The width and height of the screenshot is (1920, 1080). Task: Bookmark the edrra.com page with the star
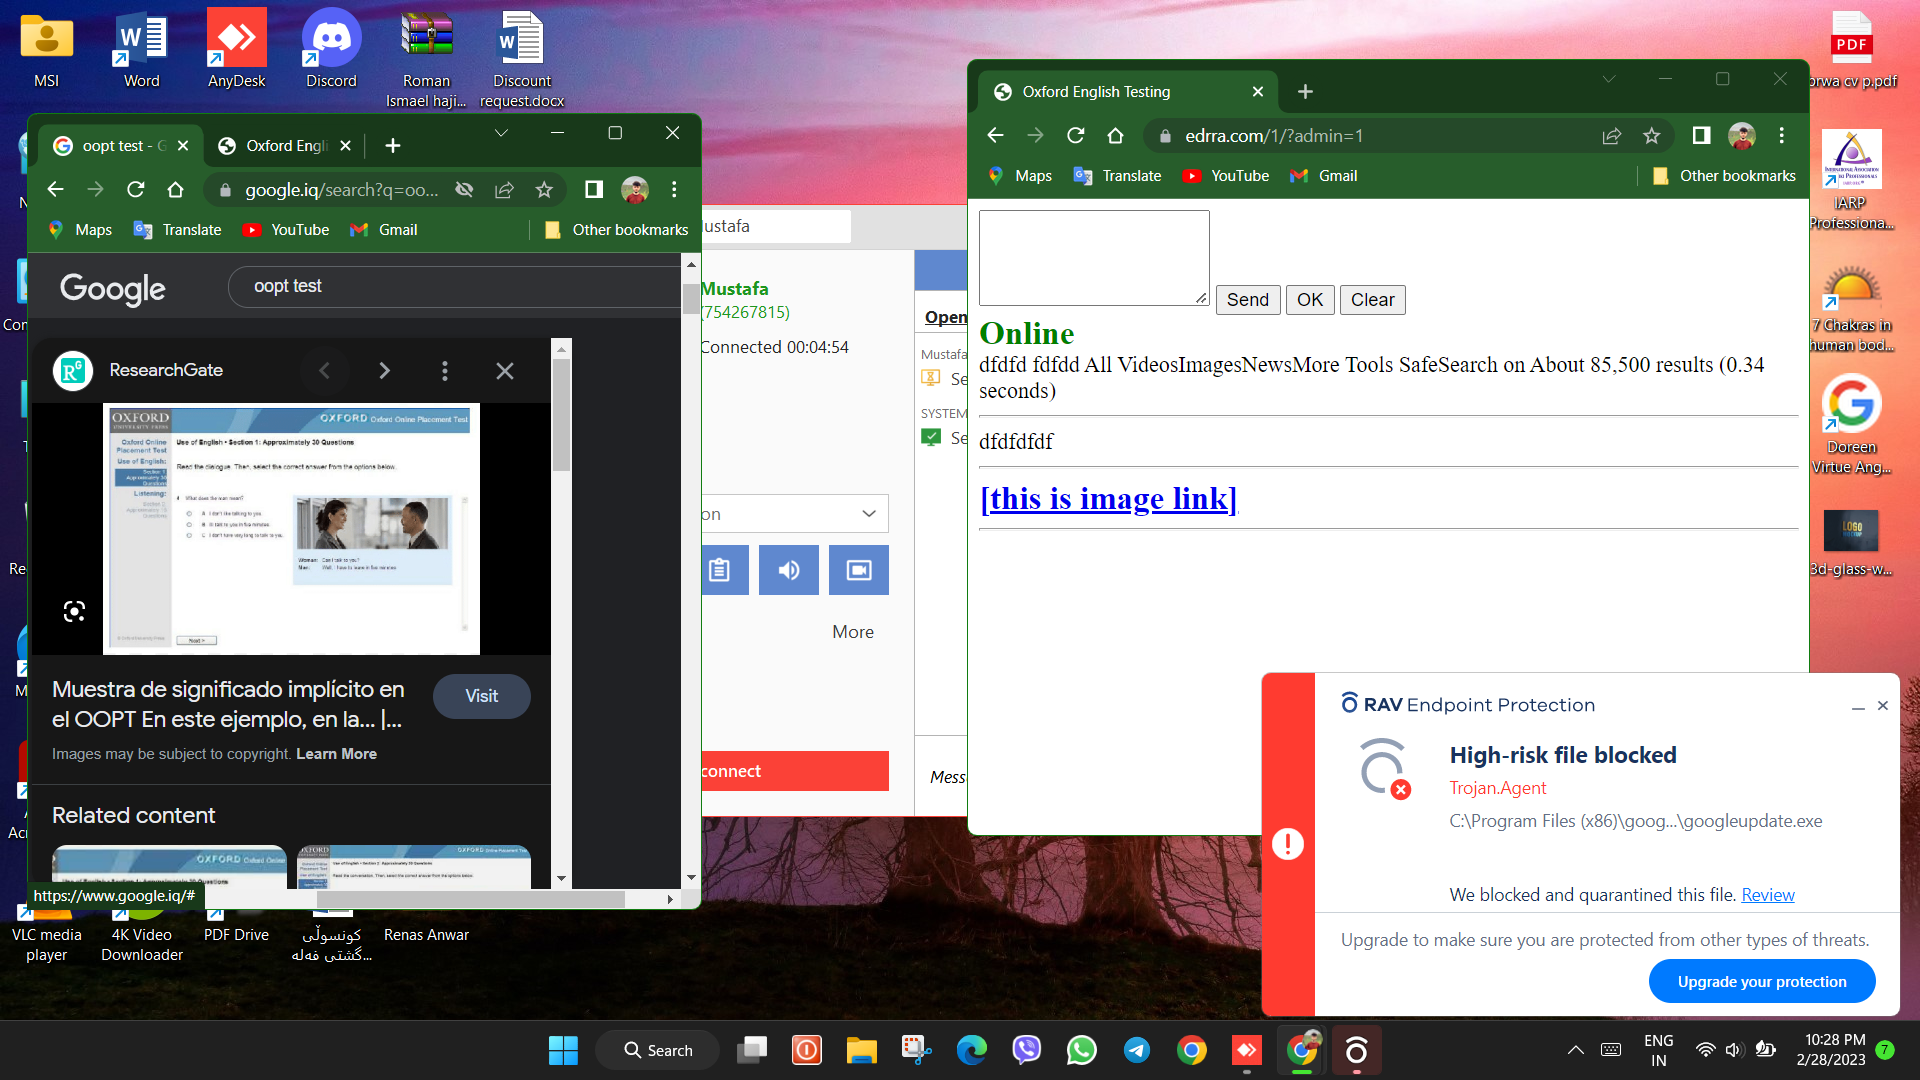[x=1652, y=136]
